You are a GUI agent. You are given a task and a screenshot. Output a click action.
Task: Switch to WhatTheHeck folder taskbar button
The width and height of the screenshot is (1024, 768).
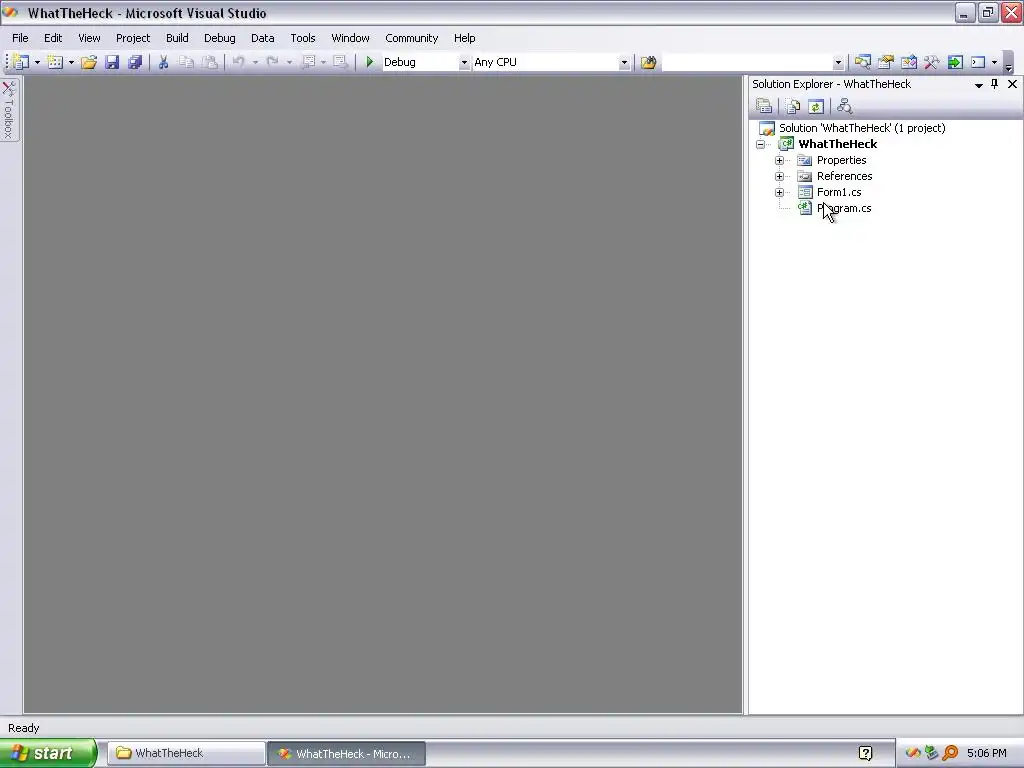point(186,753)
